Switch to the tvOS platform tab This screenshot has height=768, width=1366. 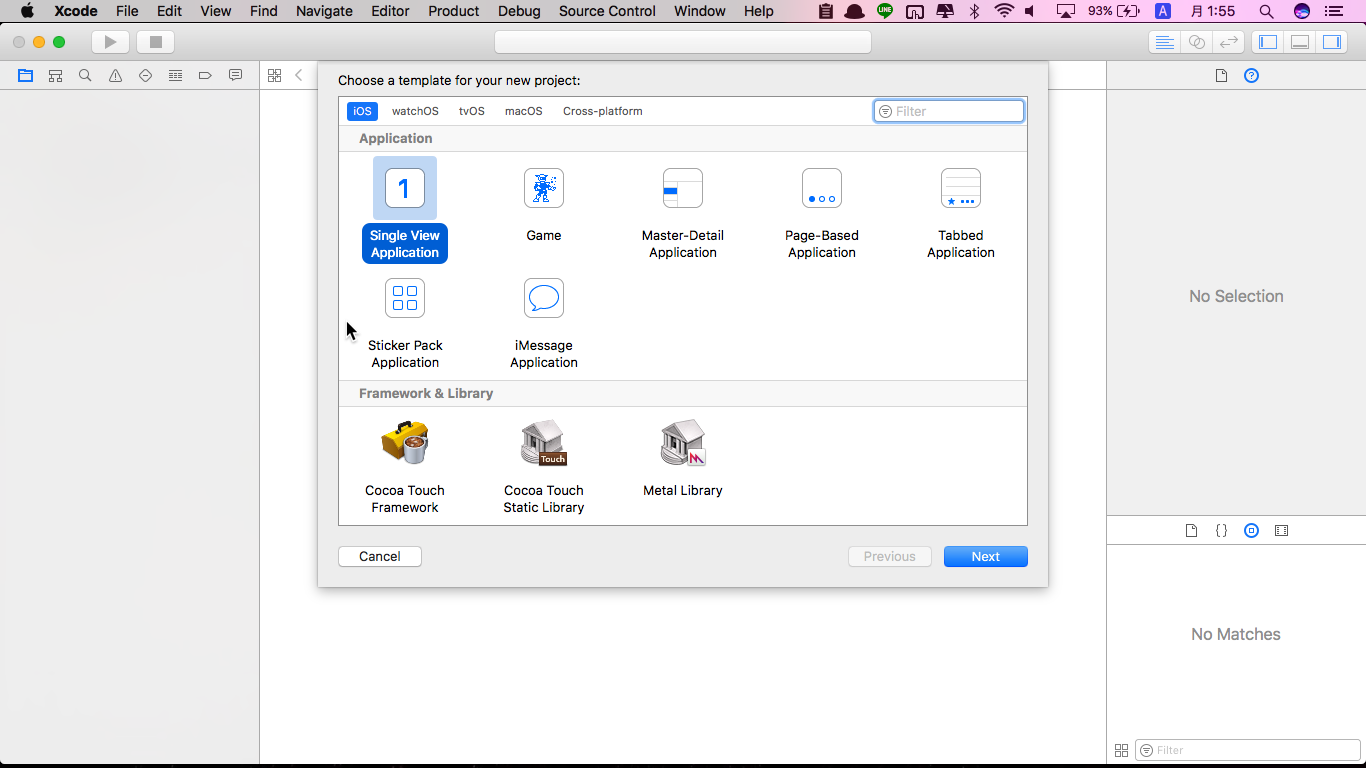click(x=472, y=111)
